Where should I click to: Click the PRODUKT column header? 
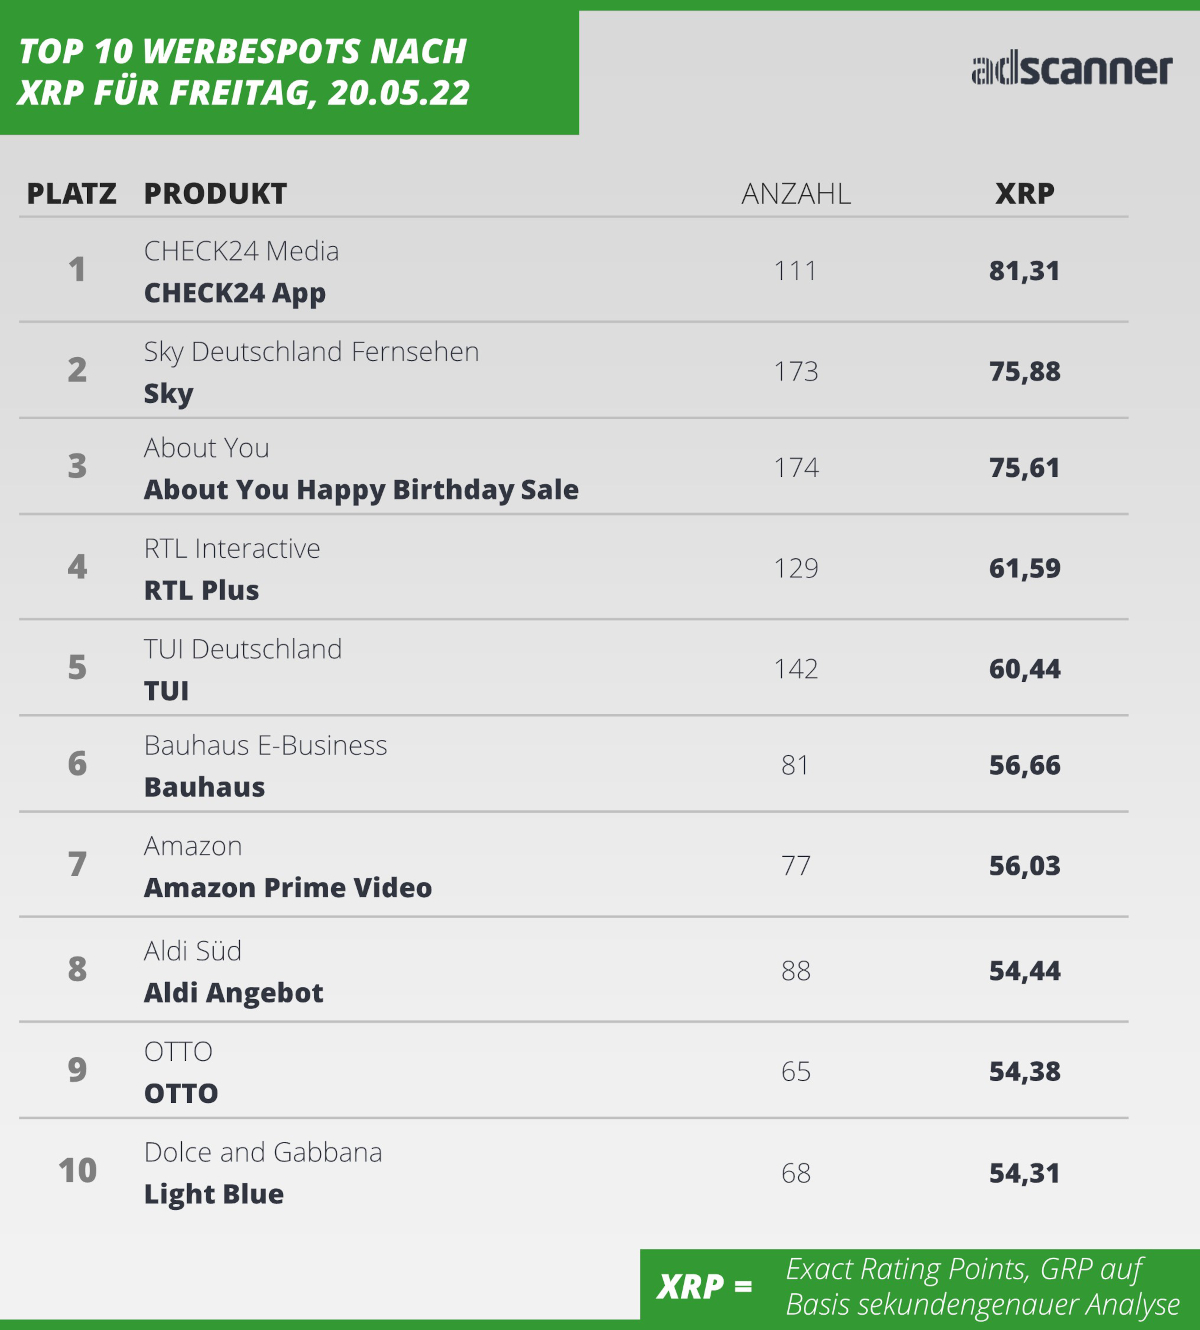[215, 194]
